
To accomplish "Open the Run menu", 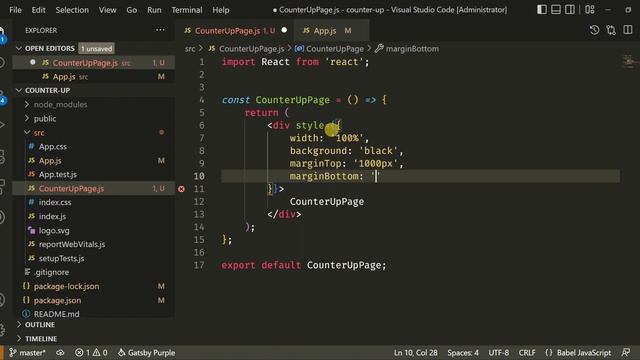I will (154, 10).
